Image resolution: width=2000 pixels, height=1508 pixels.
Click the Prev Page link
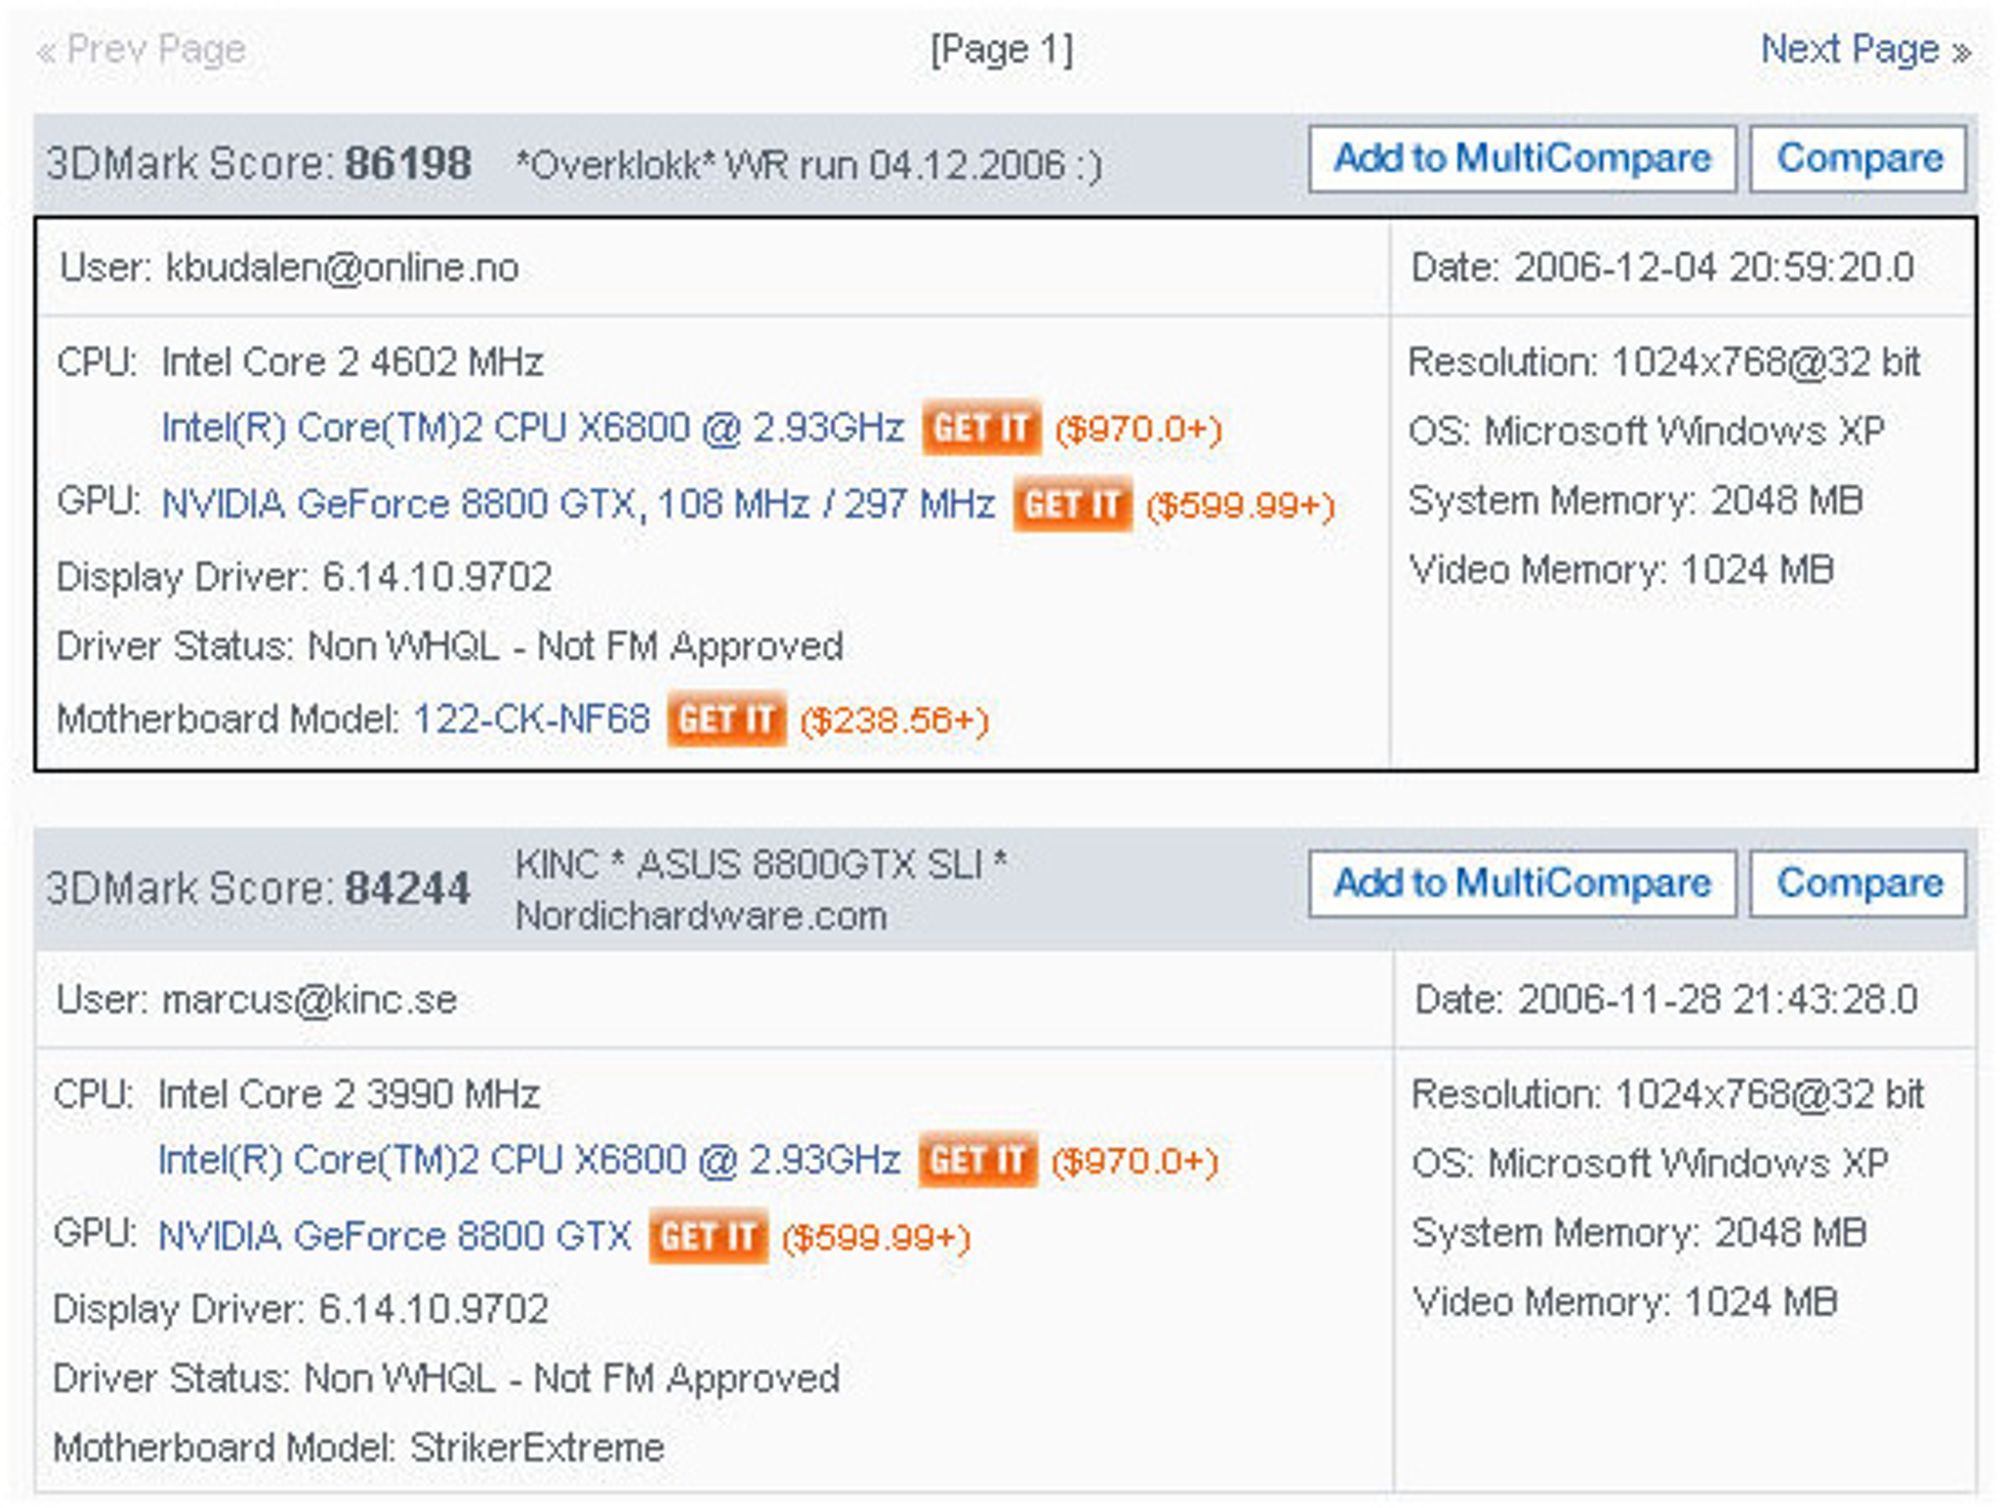(141, 49)
